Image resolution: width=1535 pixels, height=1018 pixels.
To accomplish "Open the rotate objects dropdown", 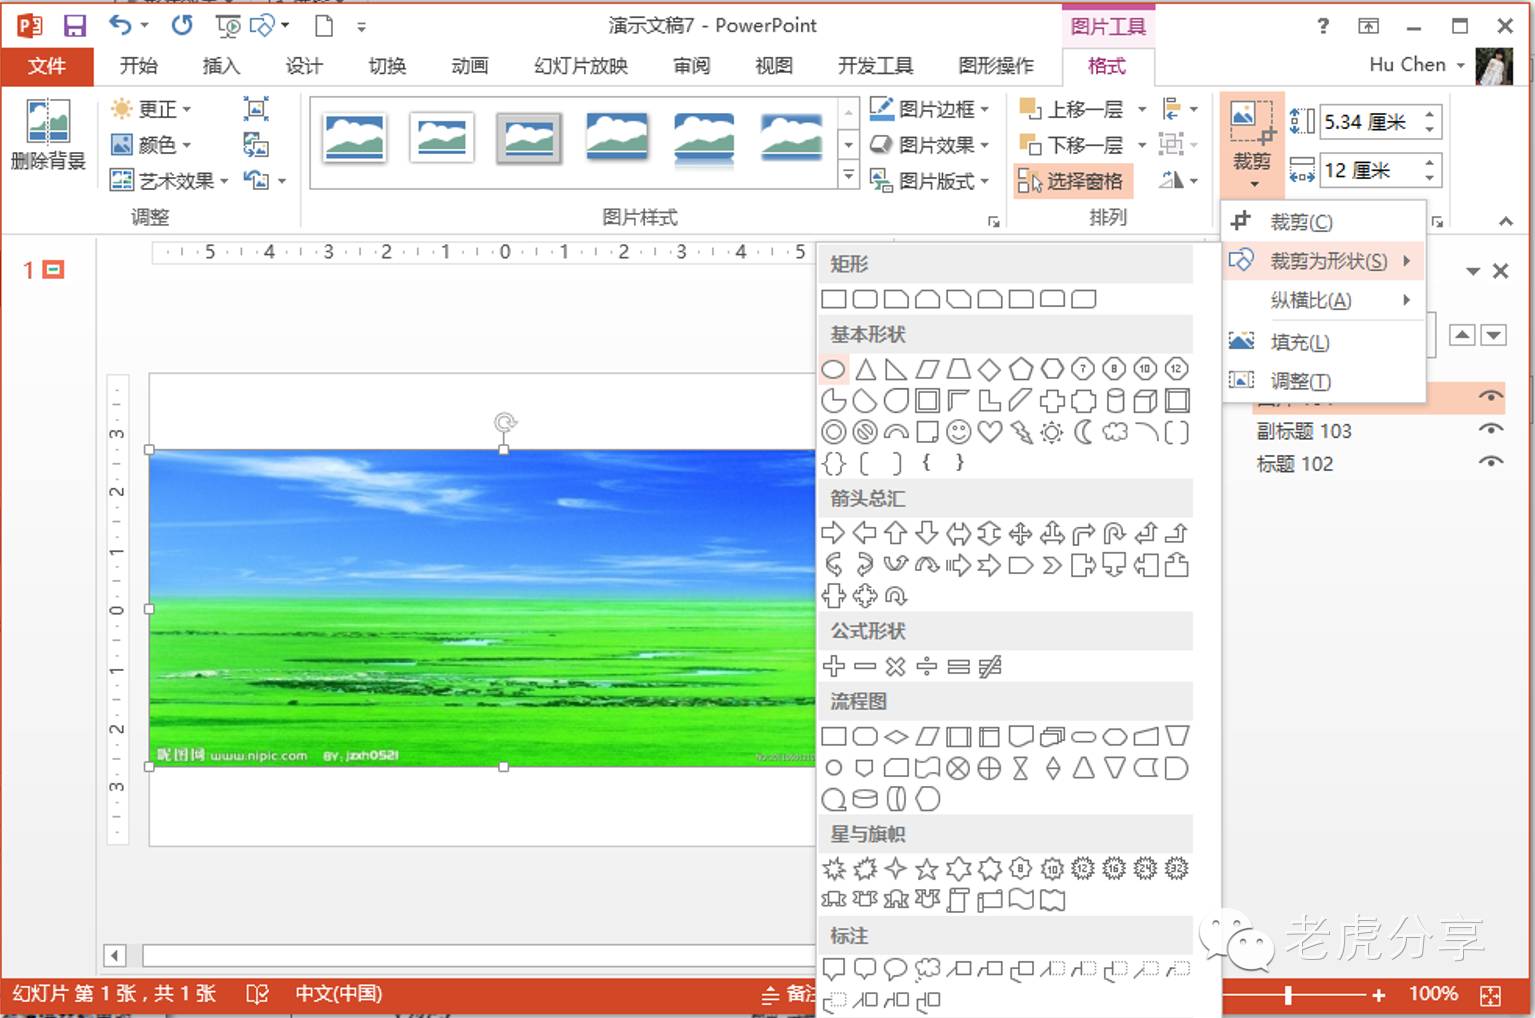I will [x=1180, y=181].
